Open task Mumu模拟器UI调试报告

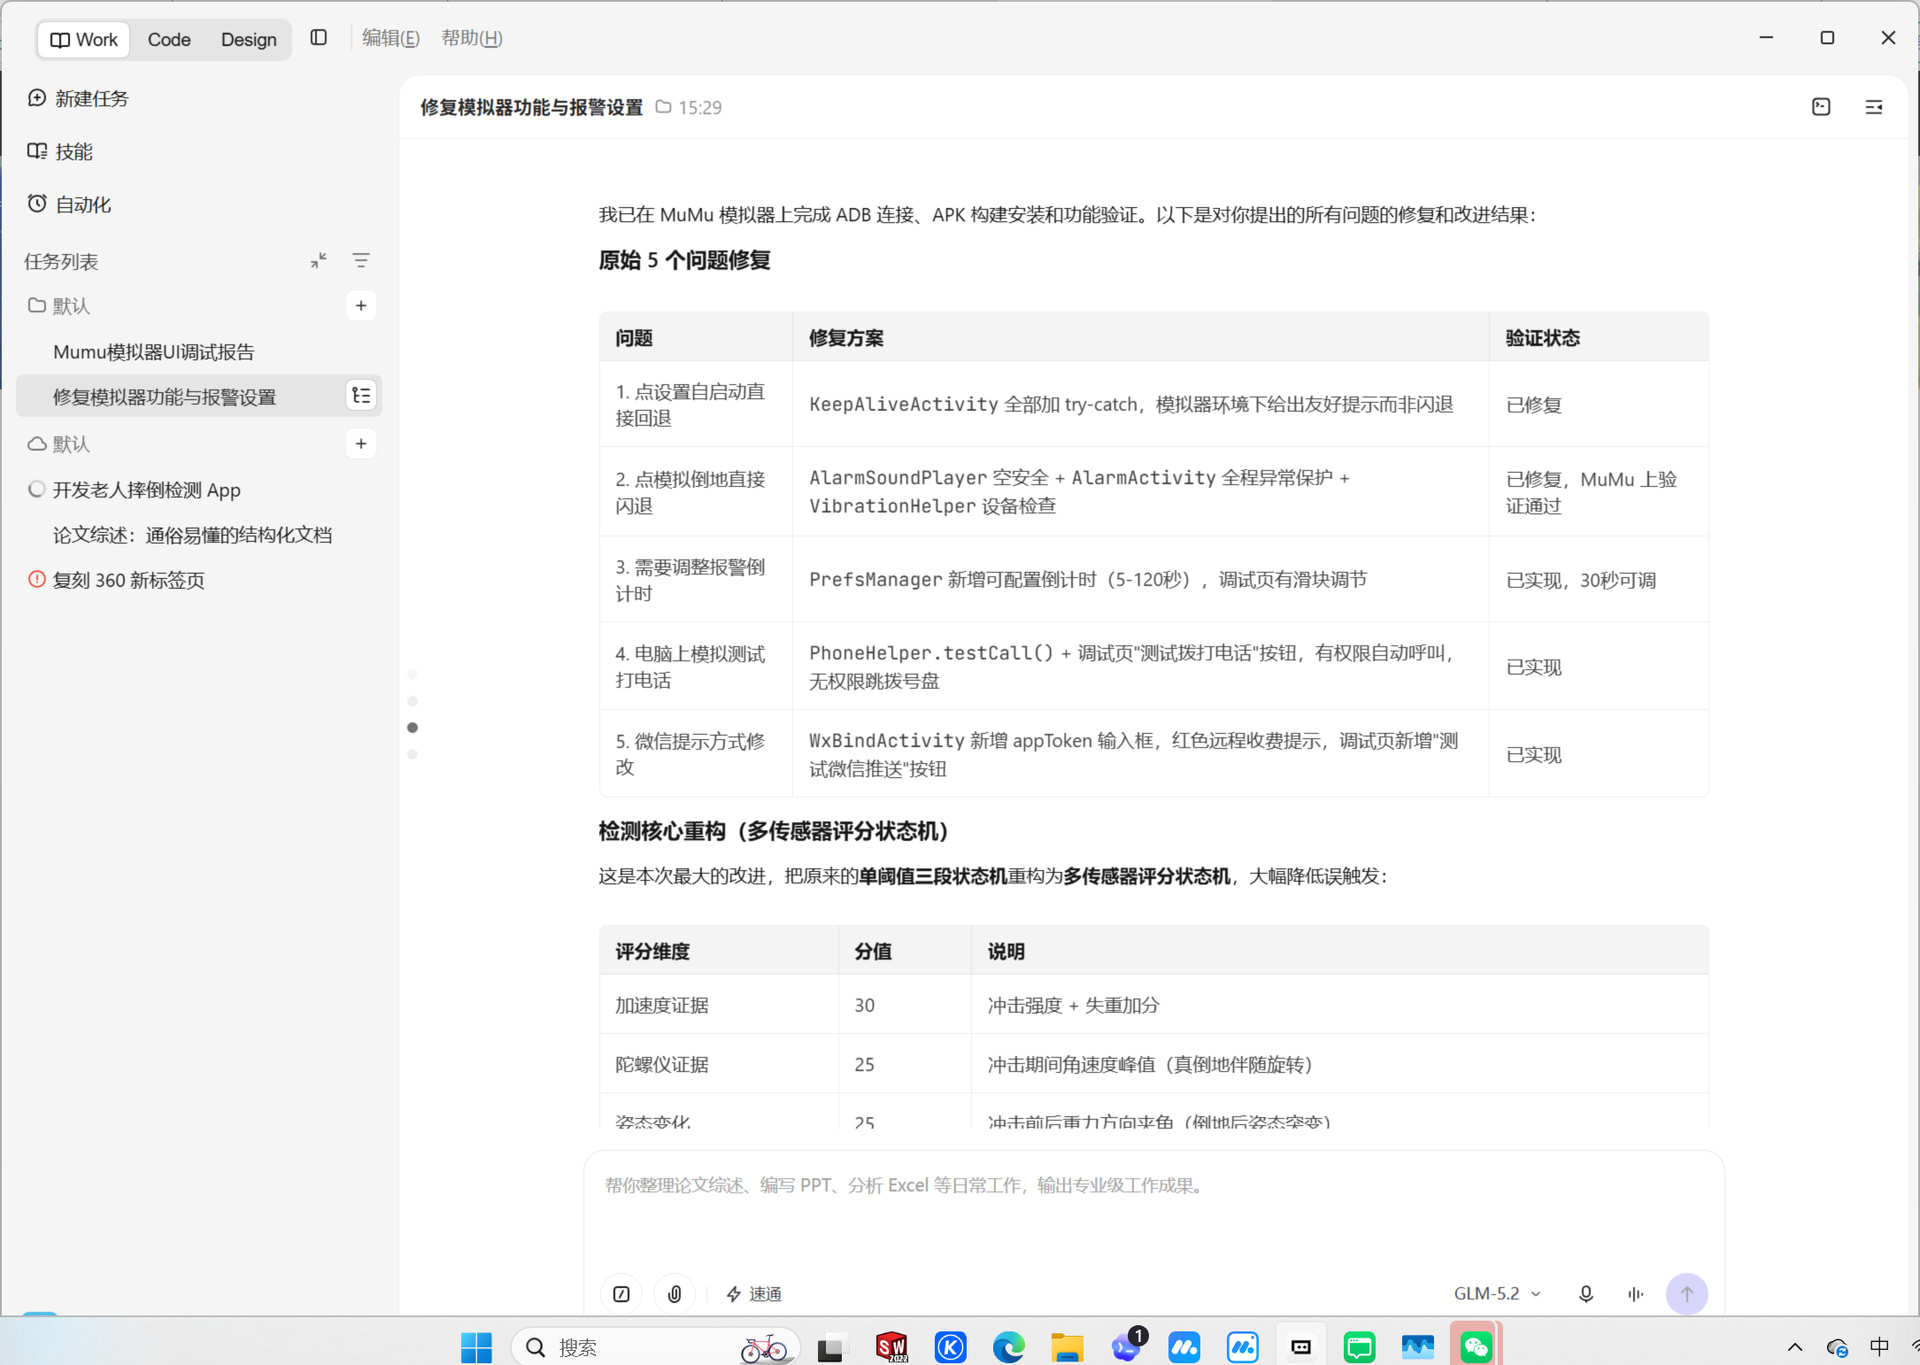click(154, 352)
